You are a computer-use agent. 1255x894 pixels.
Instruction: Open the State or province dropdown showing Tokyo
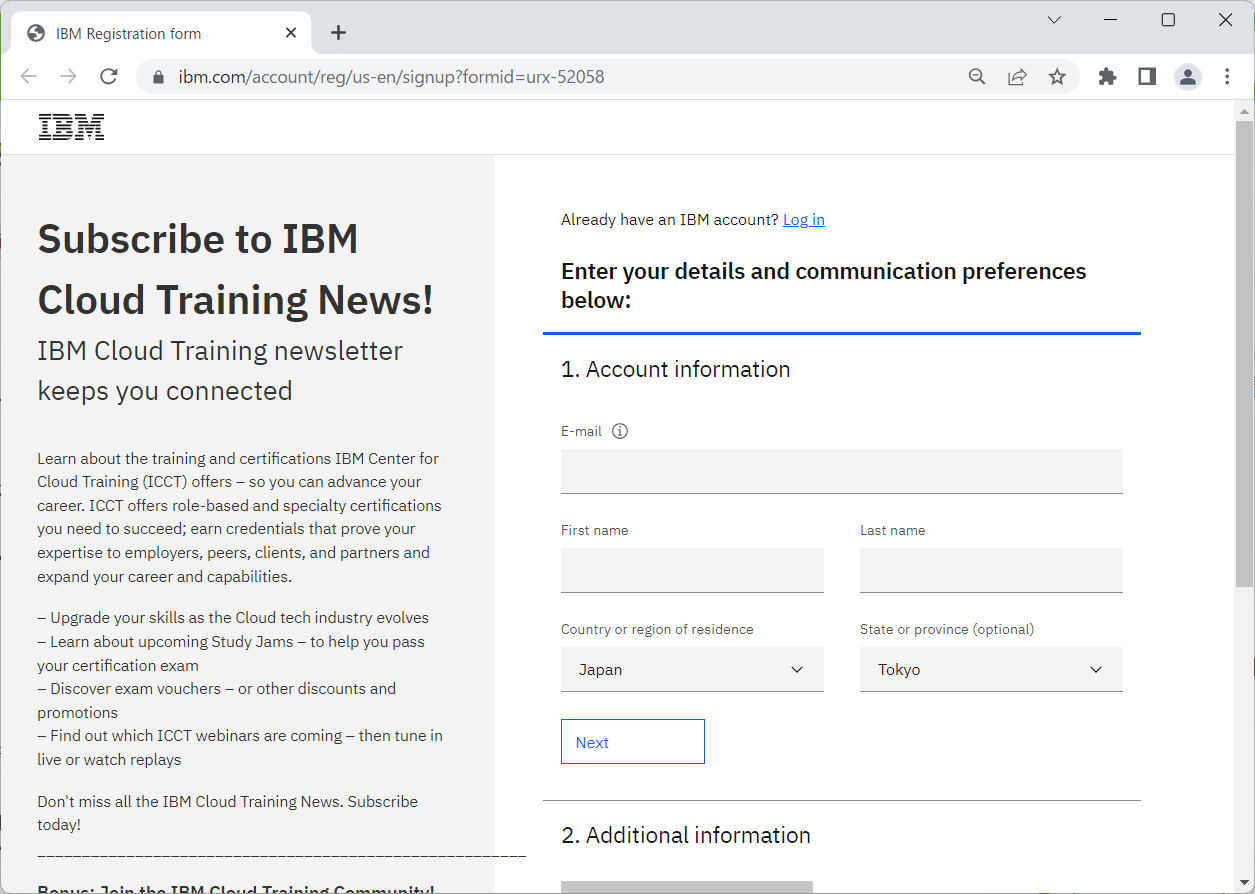click(991, 669)
